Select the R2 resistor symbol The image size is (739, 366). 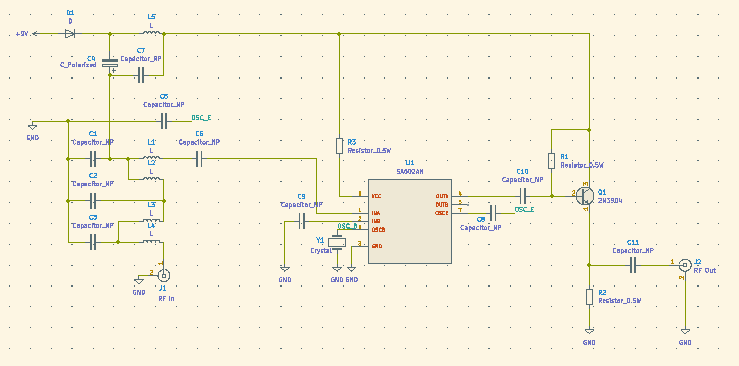(589, 297)
